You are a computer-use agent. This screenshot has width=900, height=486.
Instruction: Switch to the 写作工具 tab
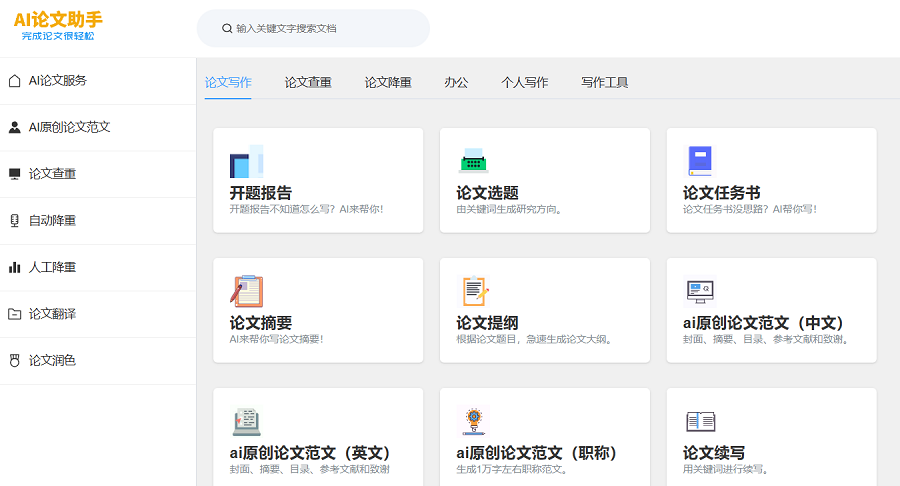[x=604, y=83]
